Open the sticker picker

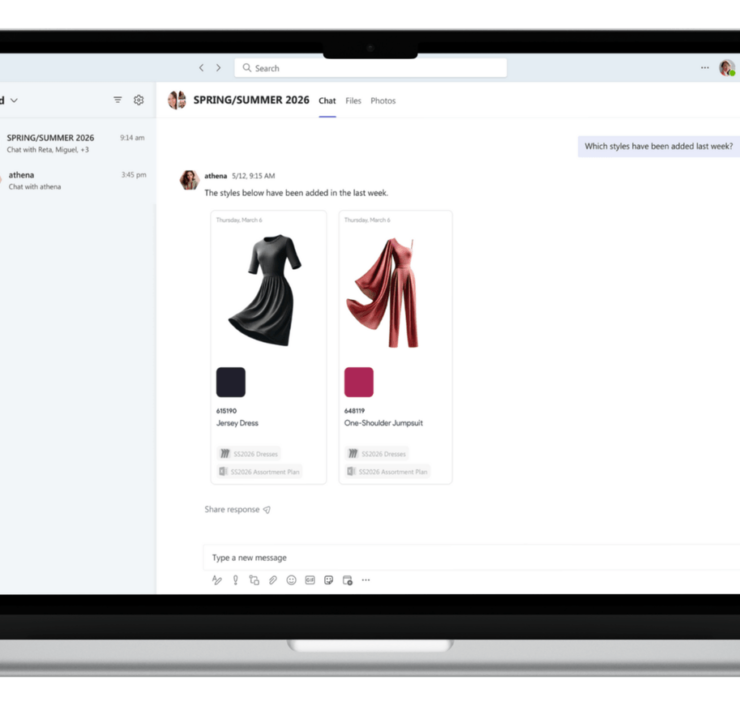tap(328, 580)
